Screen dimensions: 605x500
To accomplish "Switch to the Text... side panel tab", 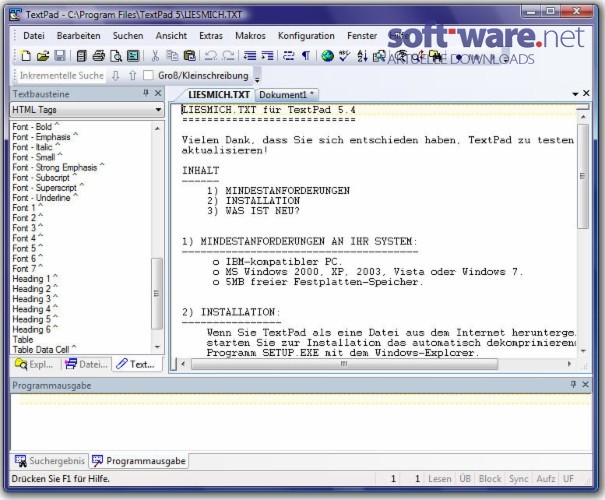I will pos(136,364).
